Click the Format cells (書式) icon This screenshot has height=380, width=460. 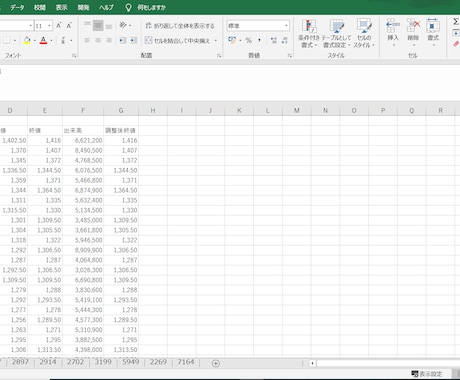433,26
